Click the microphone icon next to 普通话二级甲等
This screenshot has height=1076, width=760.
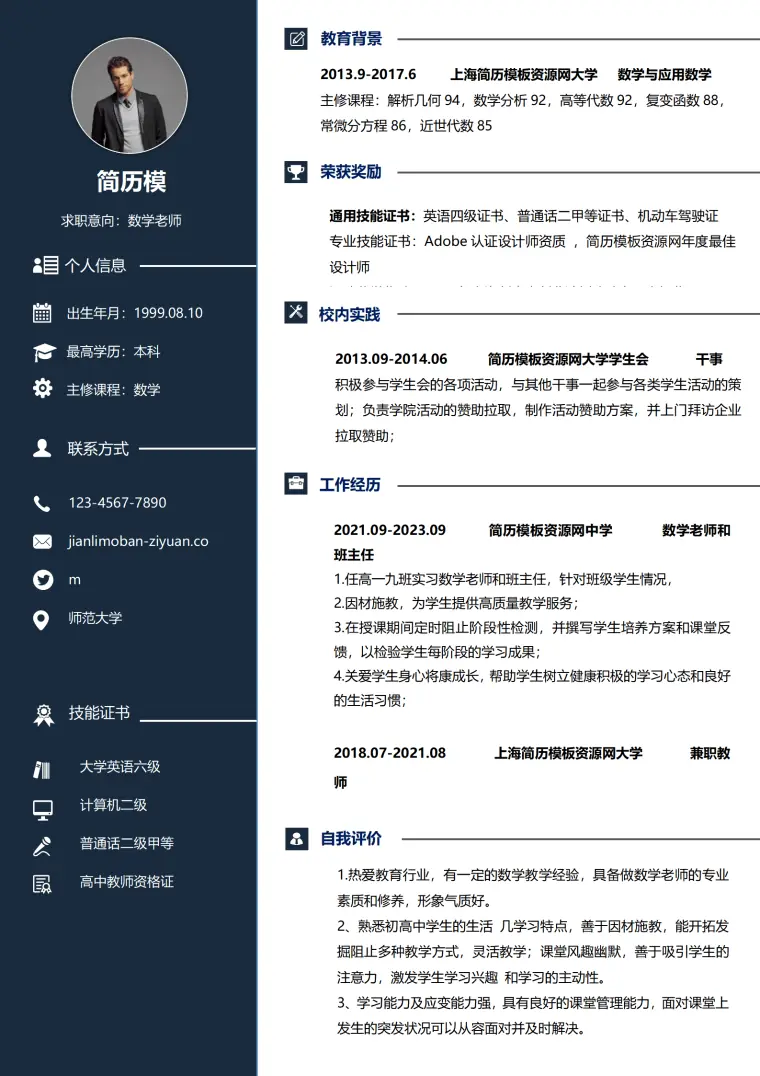tap(42, 847)
